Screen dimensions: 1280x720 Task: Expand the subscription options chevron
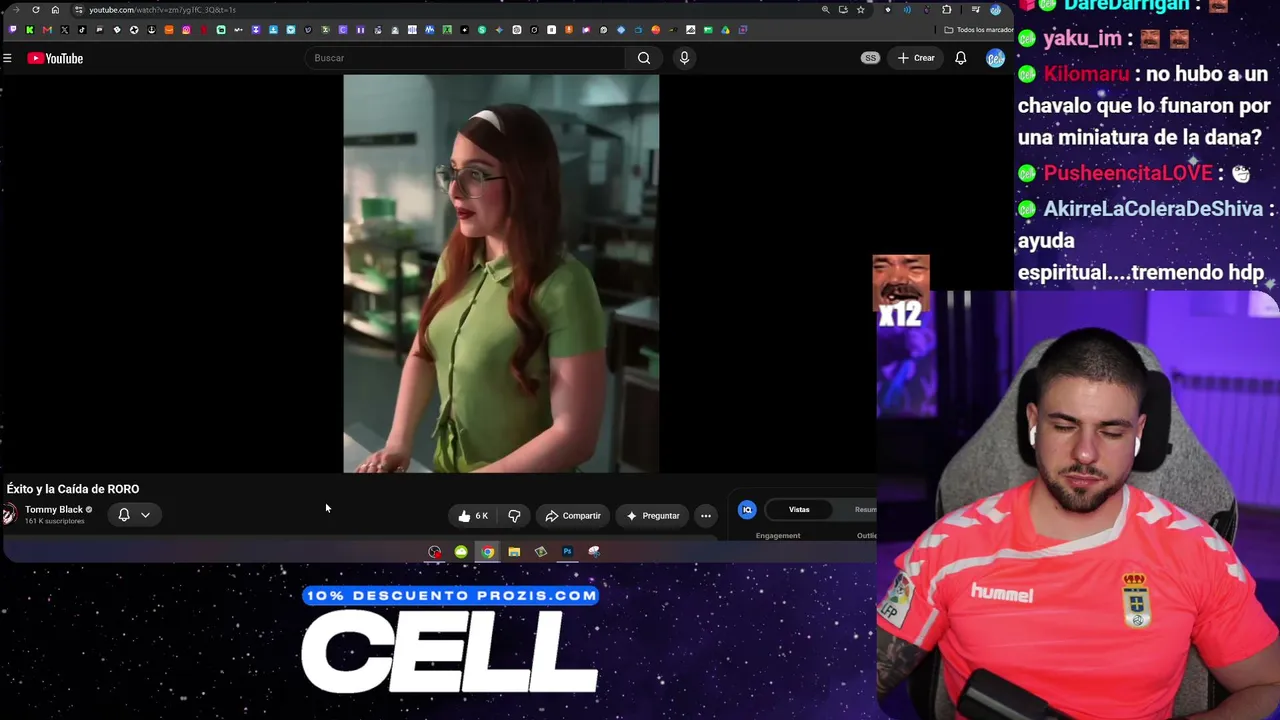(145, 515)
